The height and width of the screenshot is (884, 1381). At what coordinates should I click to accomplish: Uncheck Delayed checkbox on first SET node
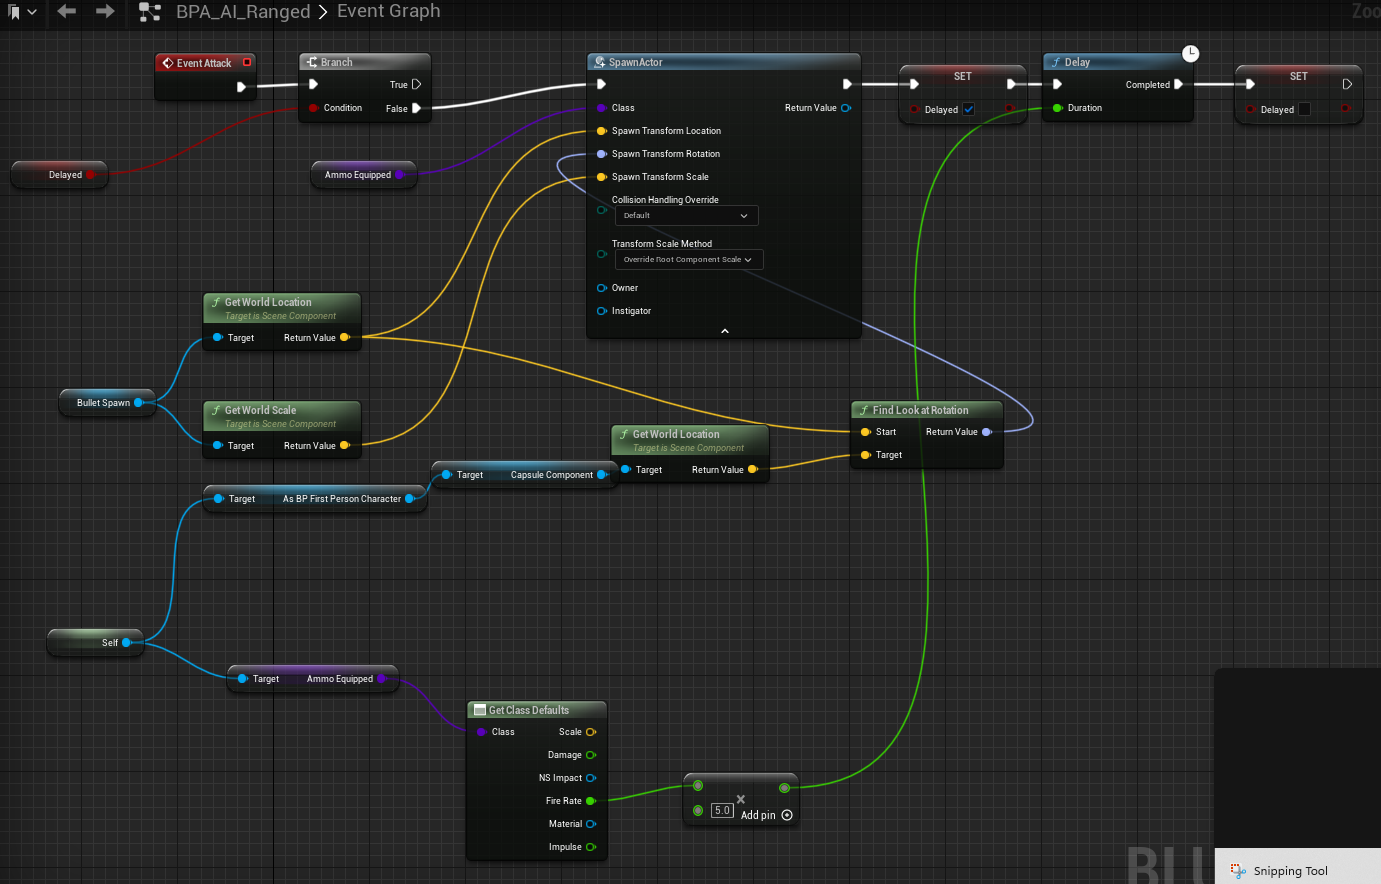click(968, 109)
